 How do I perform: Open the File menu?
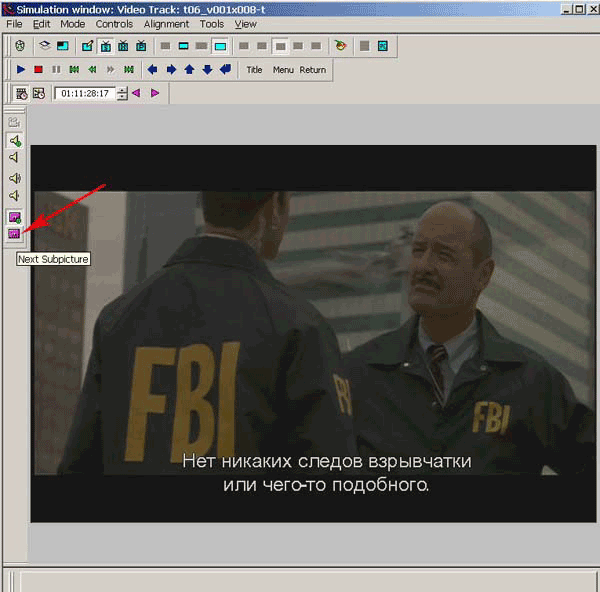(x=14, y=24)
